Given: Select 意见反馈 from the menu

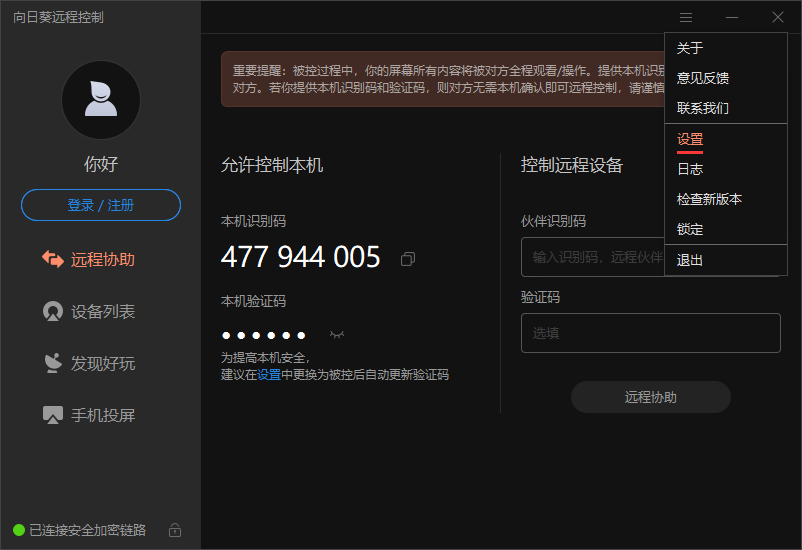Looking at the screenshot, I should pos(726,78).
